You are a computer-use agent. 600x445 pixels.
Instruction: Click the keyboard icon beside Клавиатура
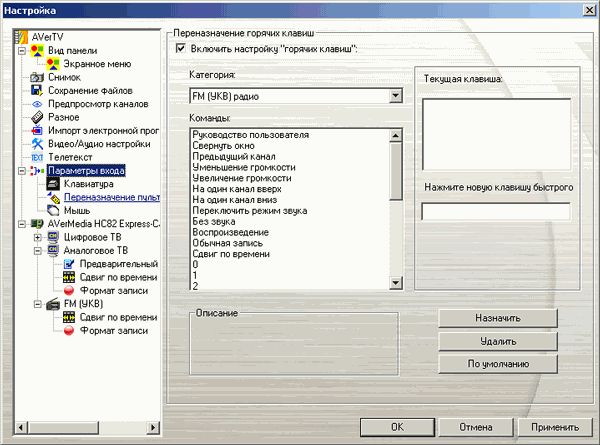click(53, 185)
